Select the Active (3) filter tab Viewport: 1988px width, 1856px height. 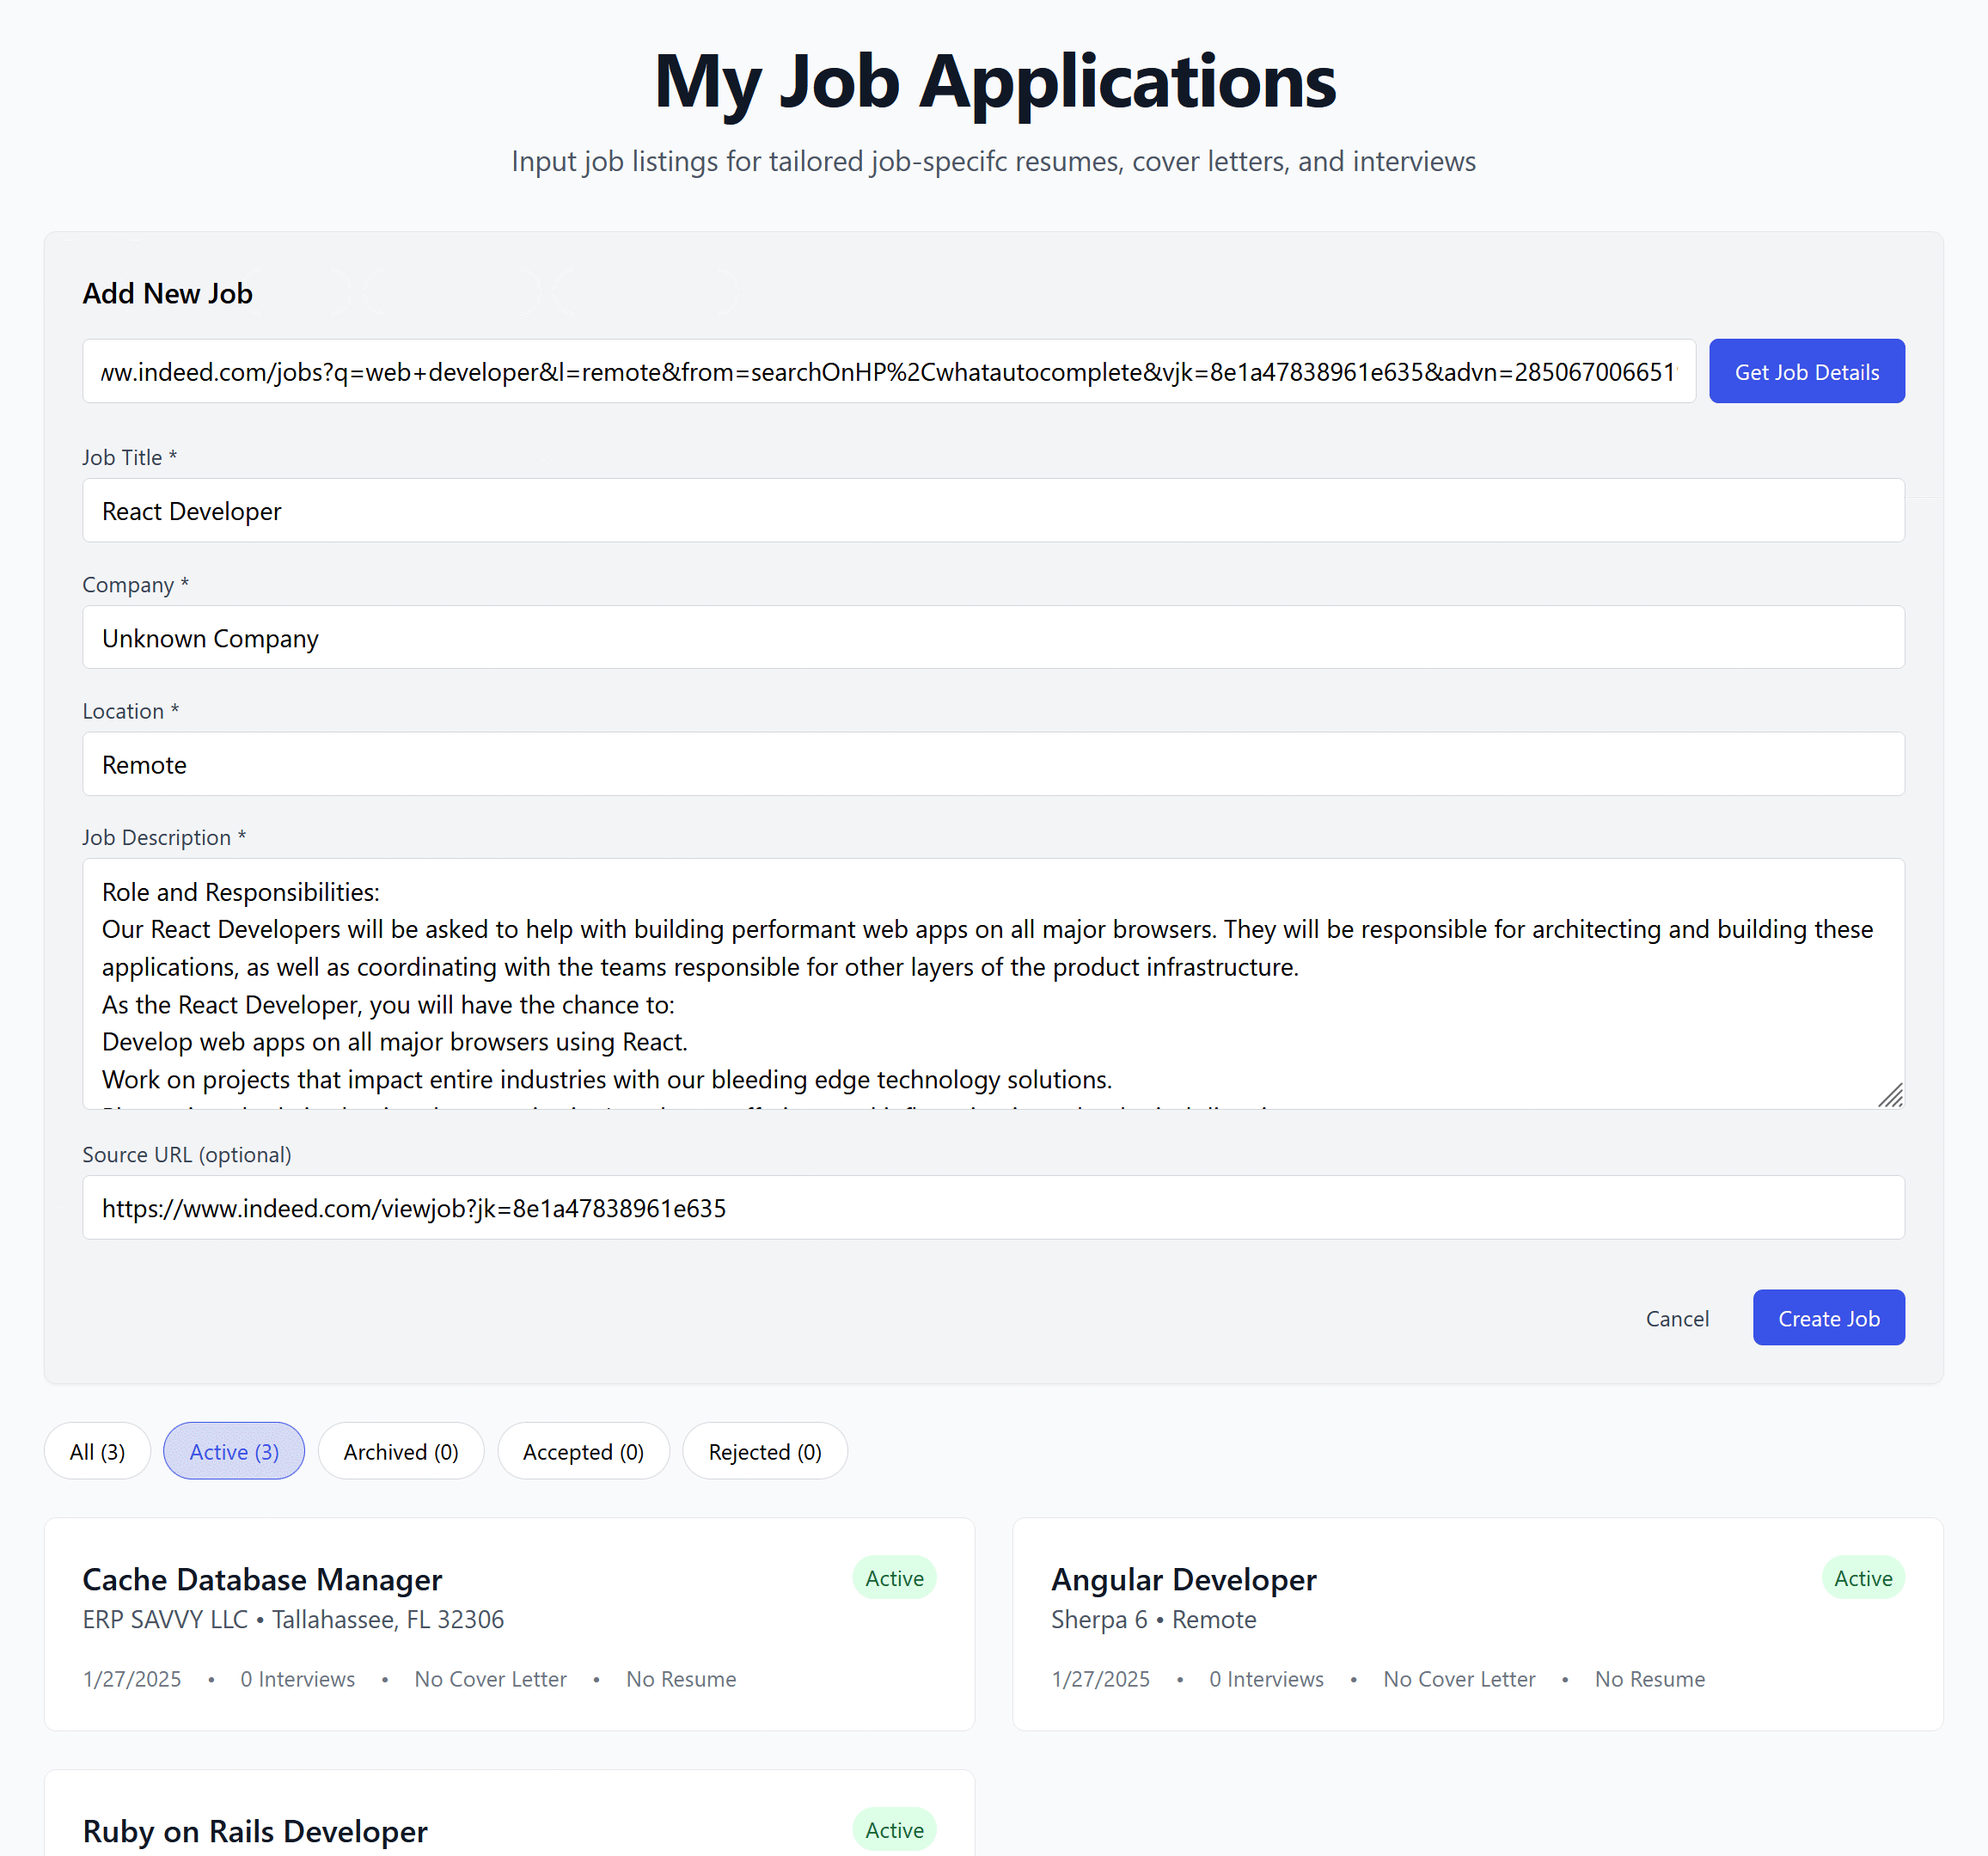point(234,1451)
